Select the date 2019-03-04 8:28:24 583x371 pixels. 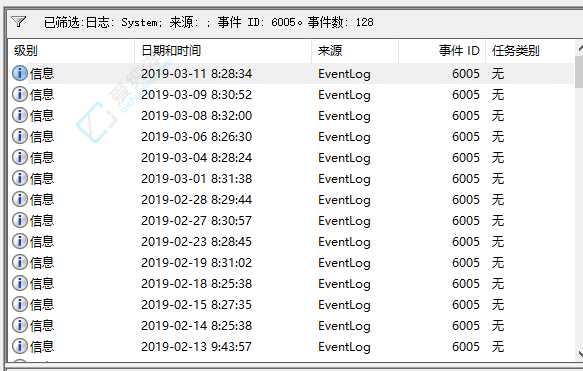196,158
